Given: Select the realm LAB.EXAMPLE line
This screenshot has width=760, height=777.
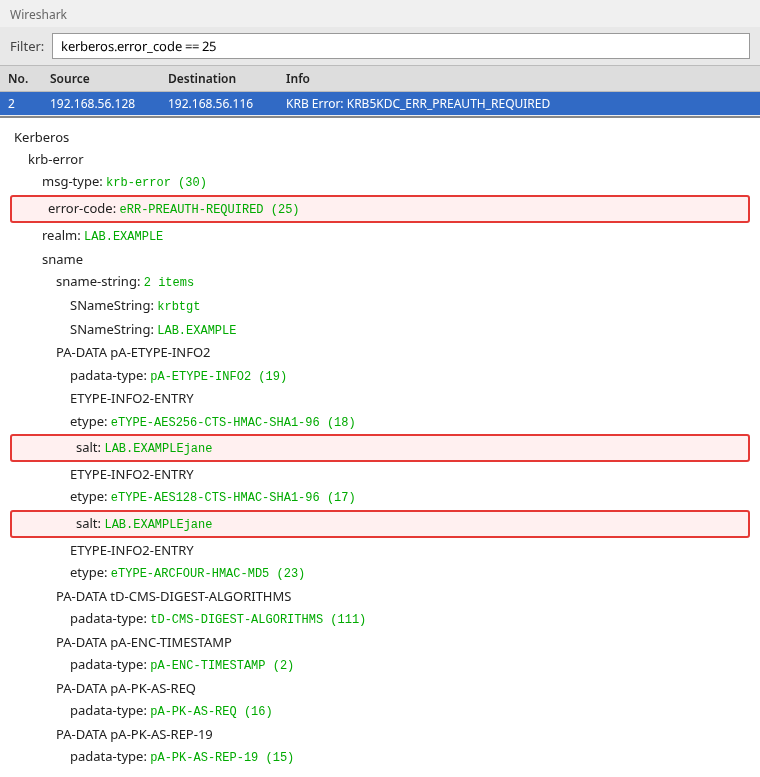Looking at the screenshot, I should point(102,236).
